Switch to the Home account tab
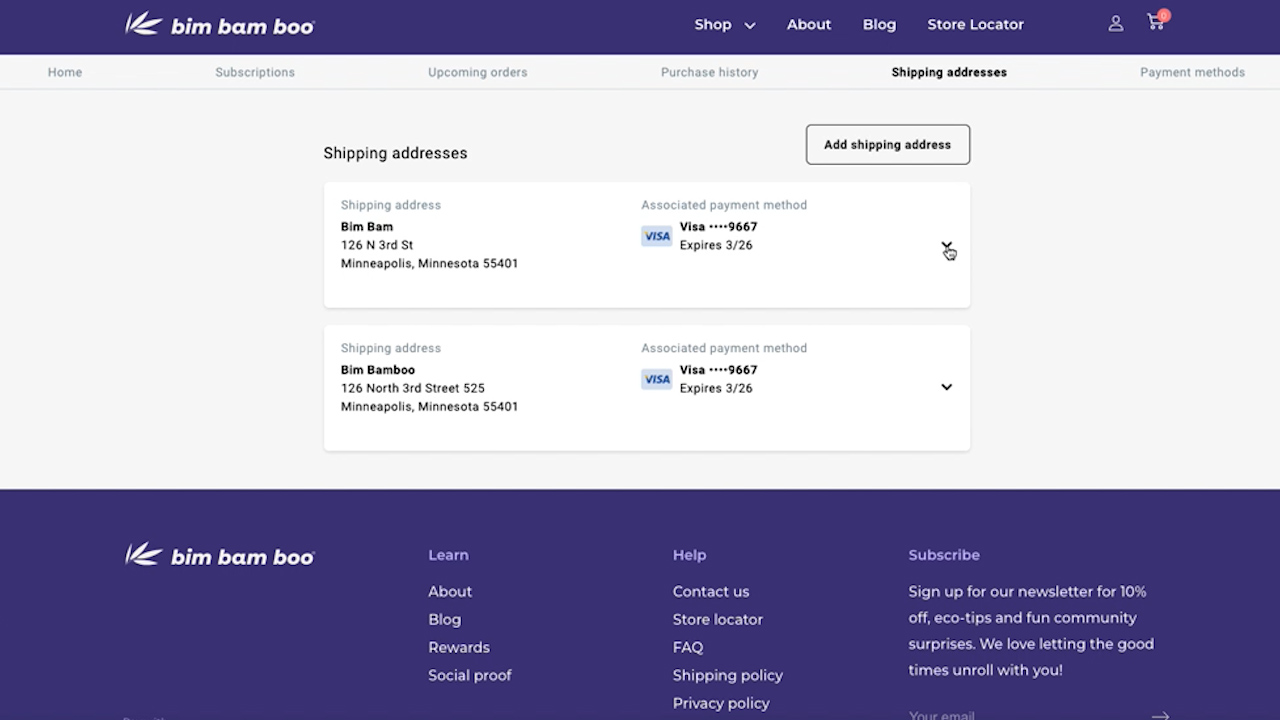 (65, 72)
